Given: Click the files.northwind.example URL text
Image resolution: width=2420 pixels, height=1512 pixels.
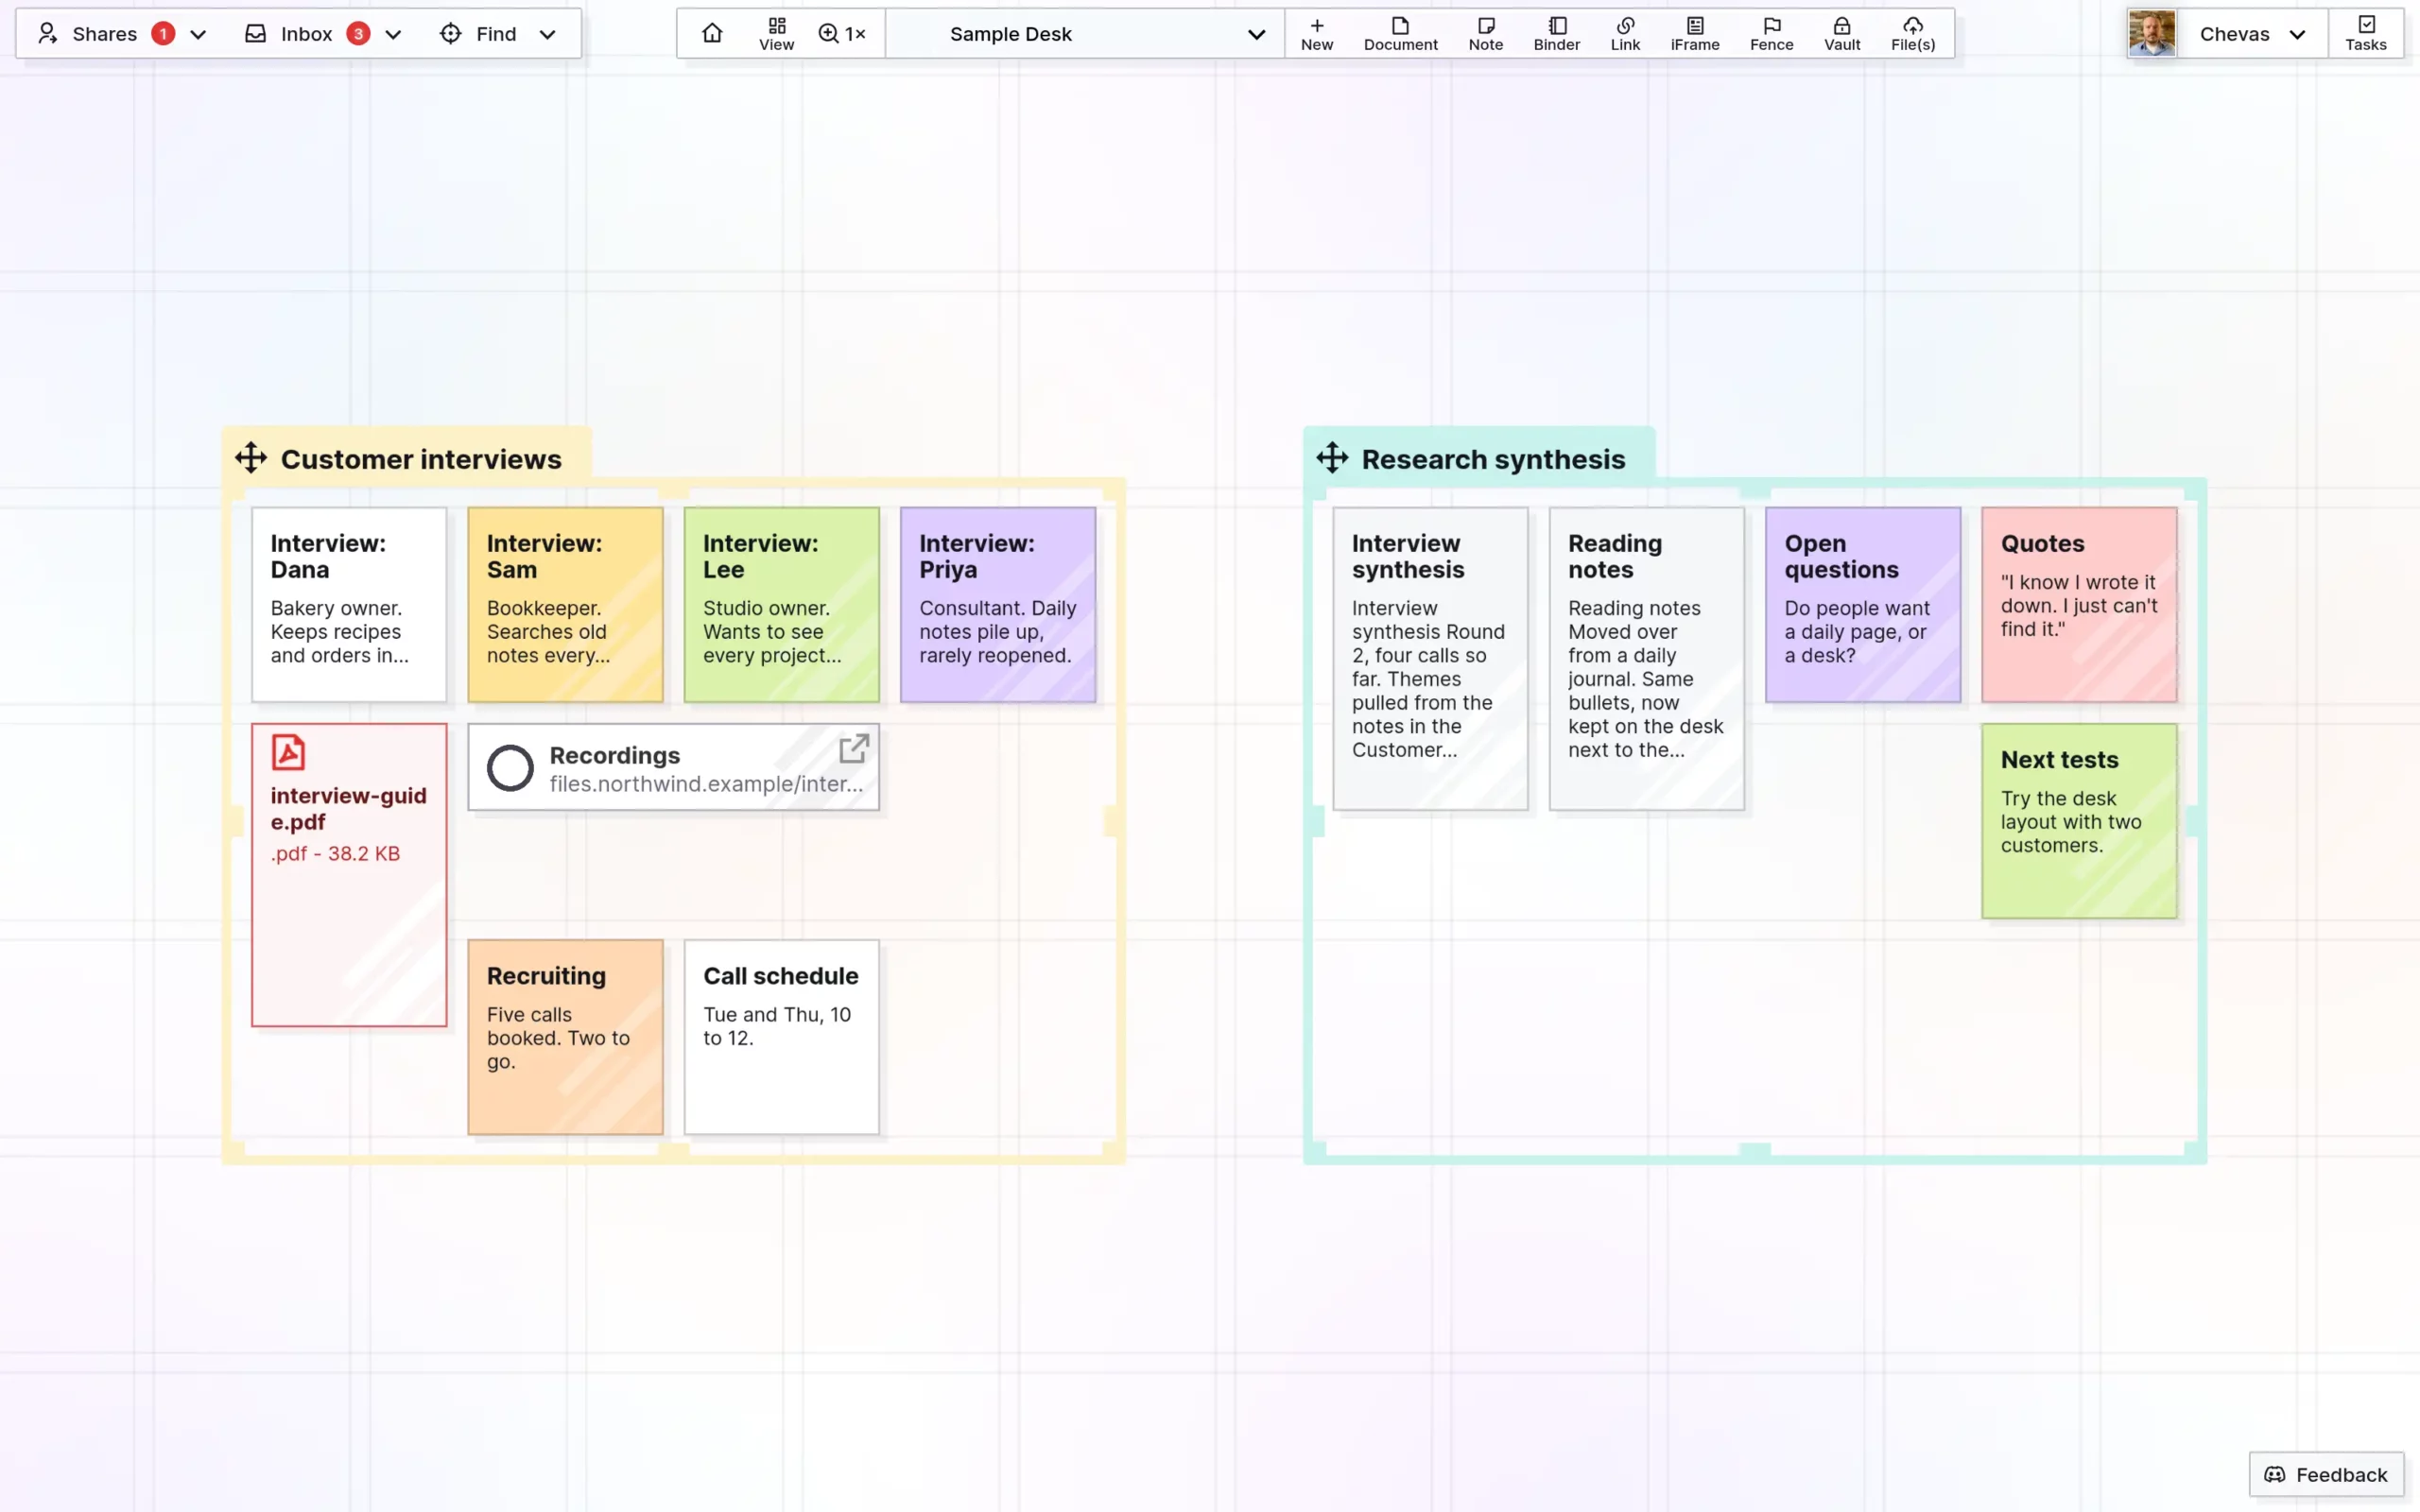Looking at the screenshot, I should pos(706,784).
